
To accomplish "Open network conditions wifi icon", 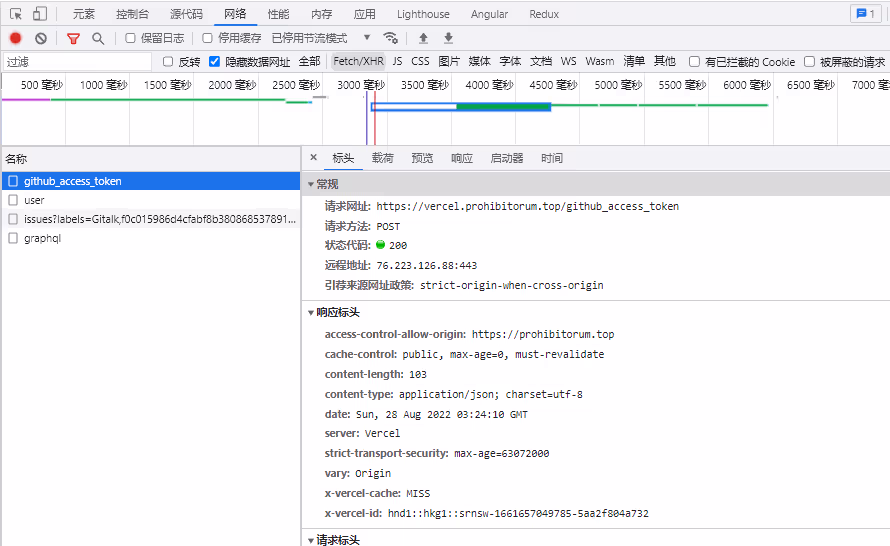I will [x=391, y=38].
